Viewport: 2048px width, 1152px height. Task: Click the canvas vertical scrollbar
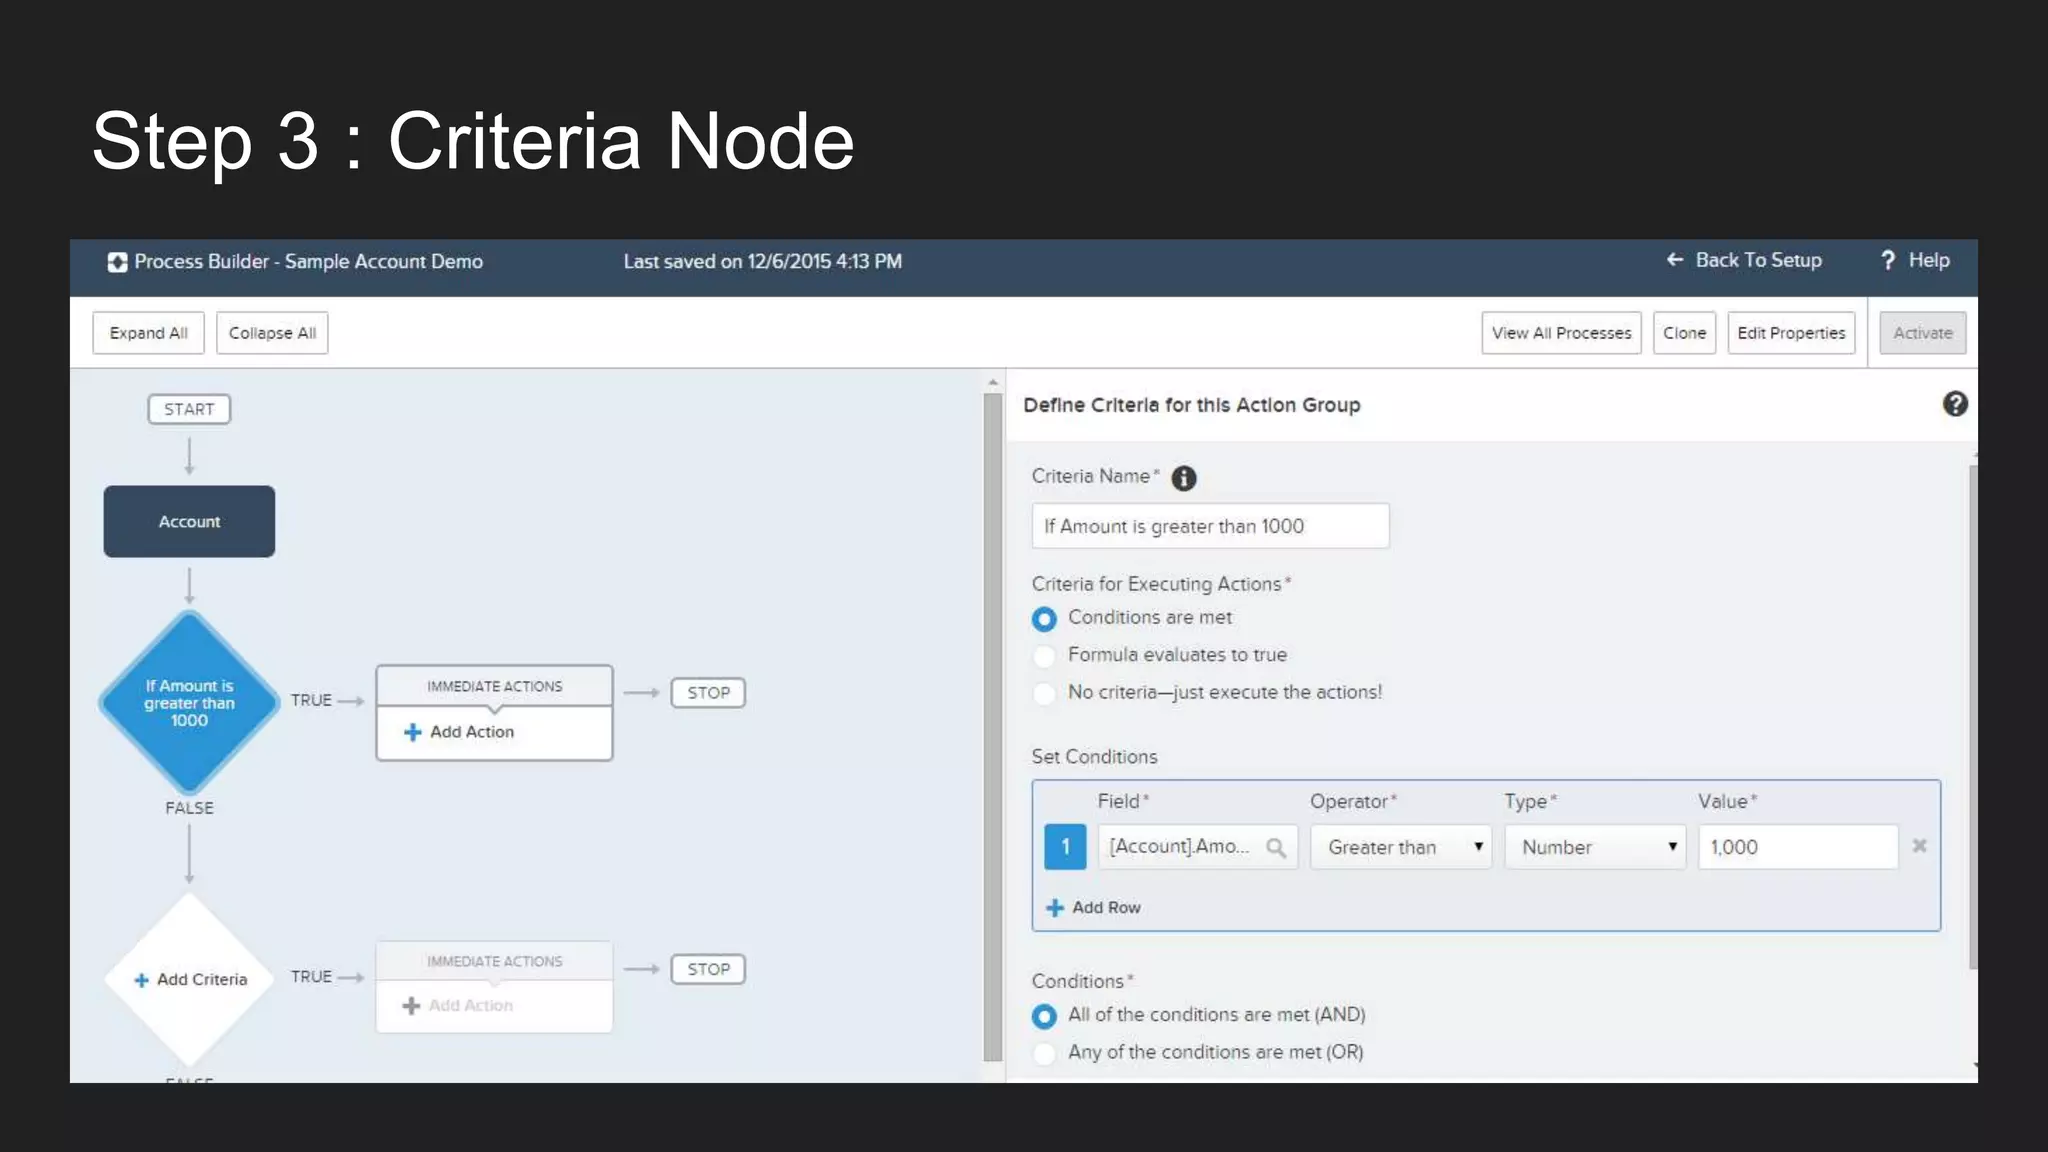pyautogui.click(x=993, y=727)
